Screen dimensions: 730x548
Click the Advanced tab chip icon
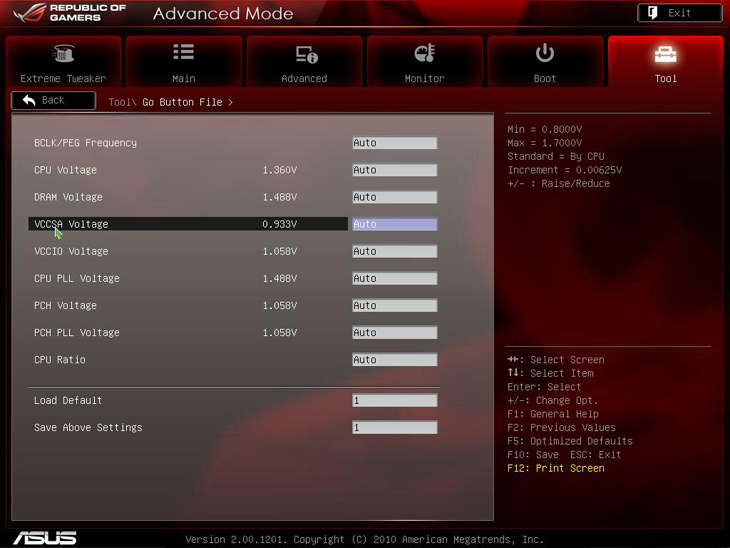(x=305, y=54)
